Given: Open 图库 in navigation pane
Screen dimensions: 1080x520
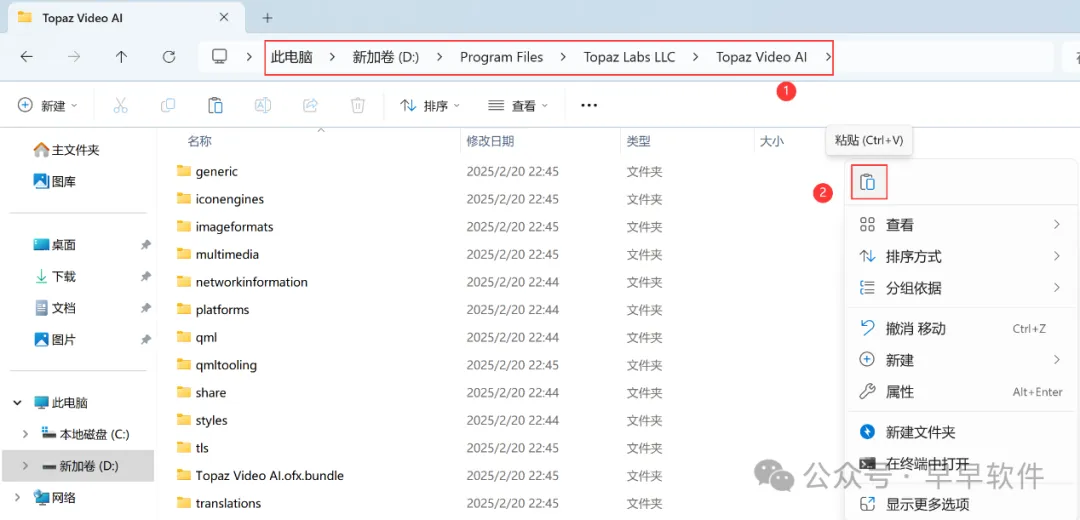Looking at the screenshot, I should pos(54,182).
